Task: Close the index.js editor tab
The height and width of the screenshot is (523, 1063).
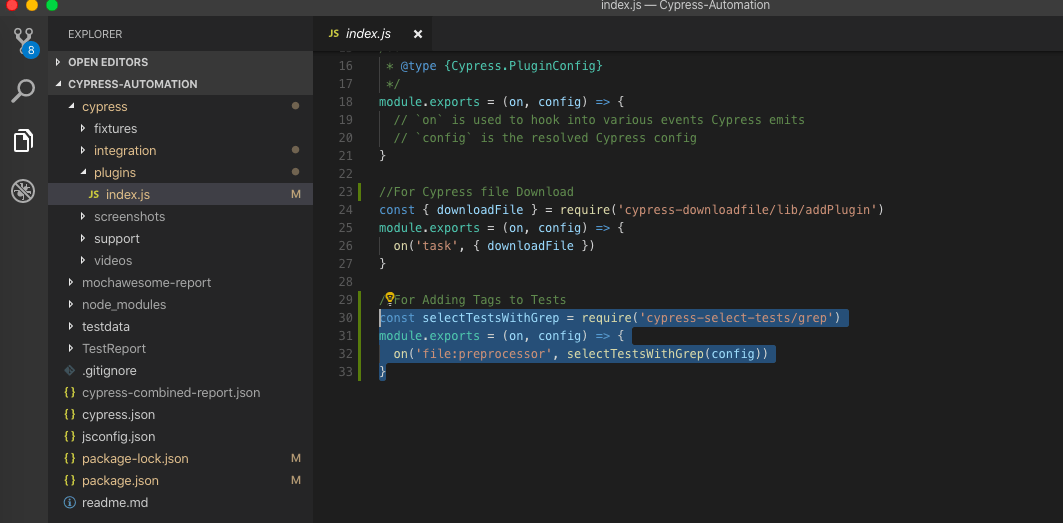Action: pyautogui.click(x=418, y=34)
